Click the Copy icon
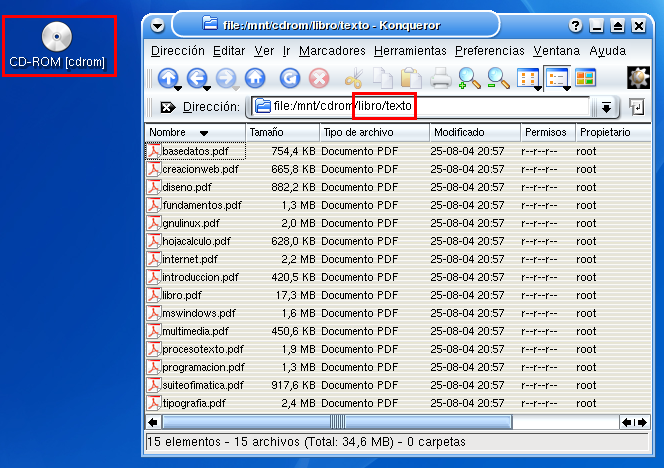Viewport: 664px width, 468px height. [x=383, y=78]
